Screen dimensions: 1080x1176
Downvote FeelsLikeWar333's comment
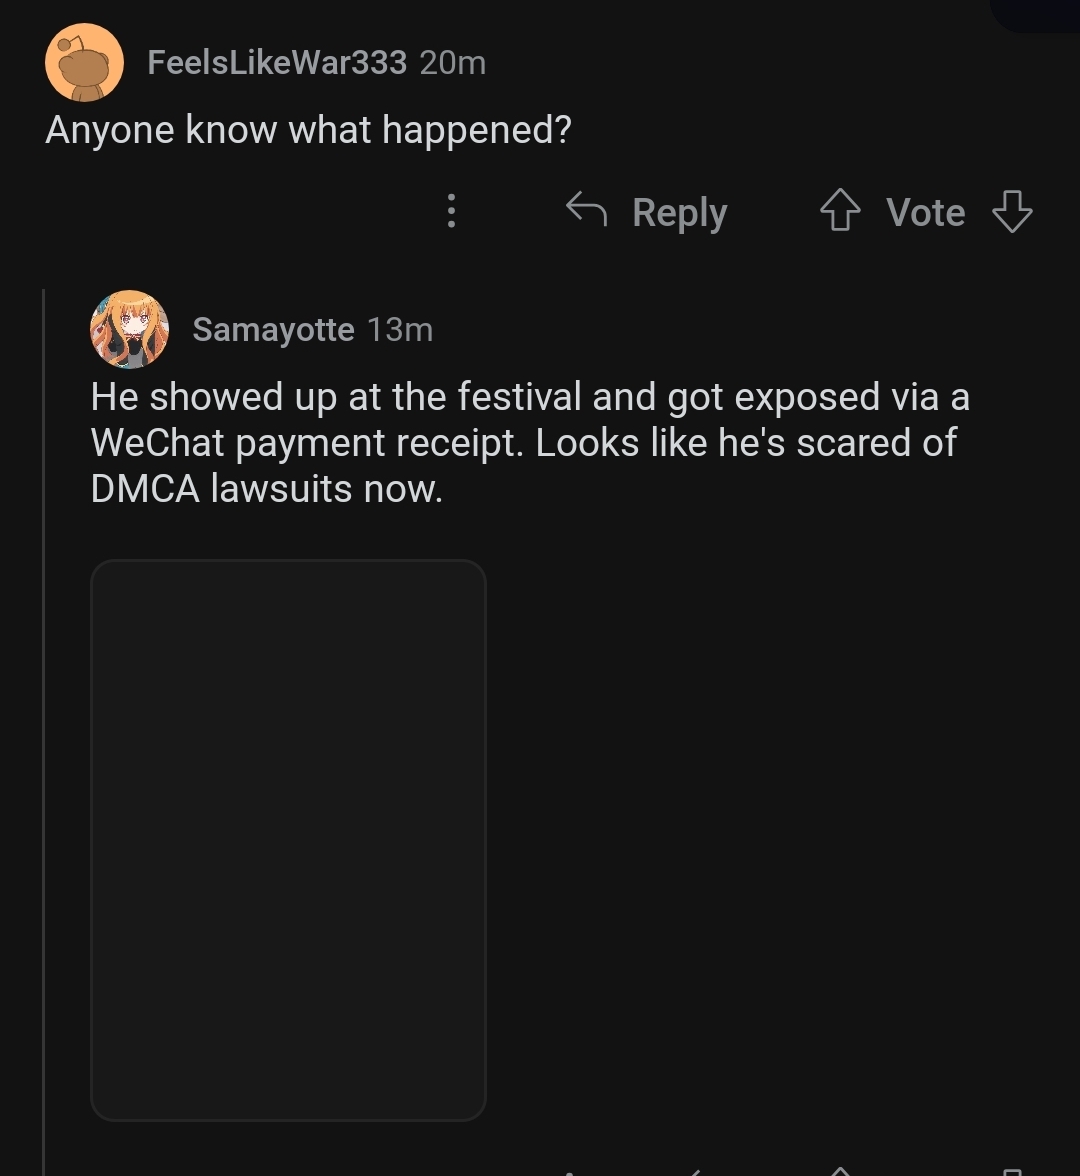click(1011, 212)
